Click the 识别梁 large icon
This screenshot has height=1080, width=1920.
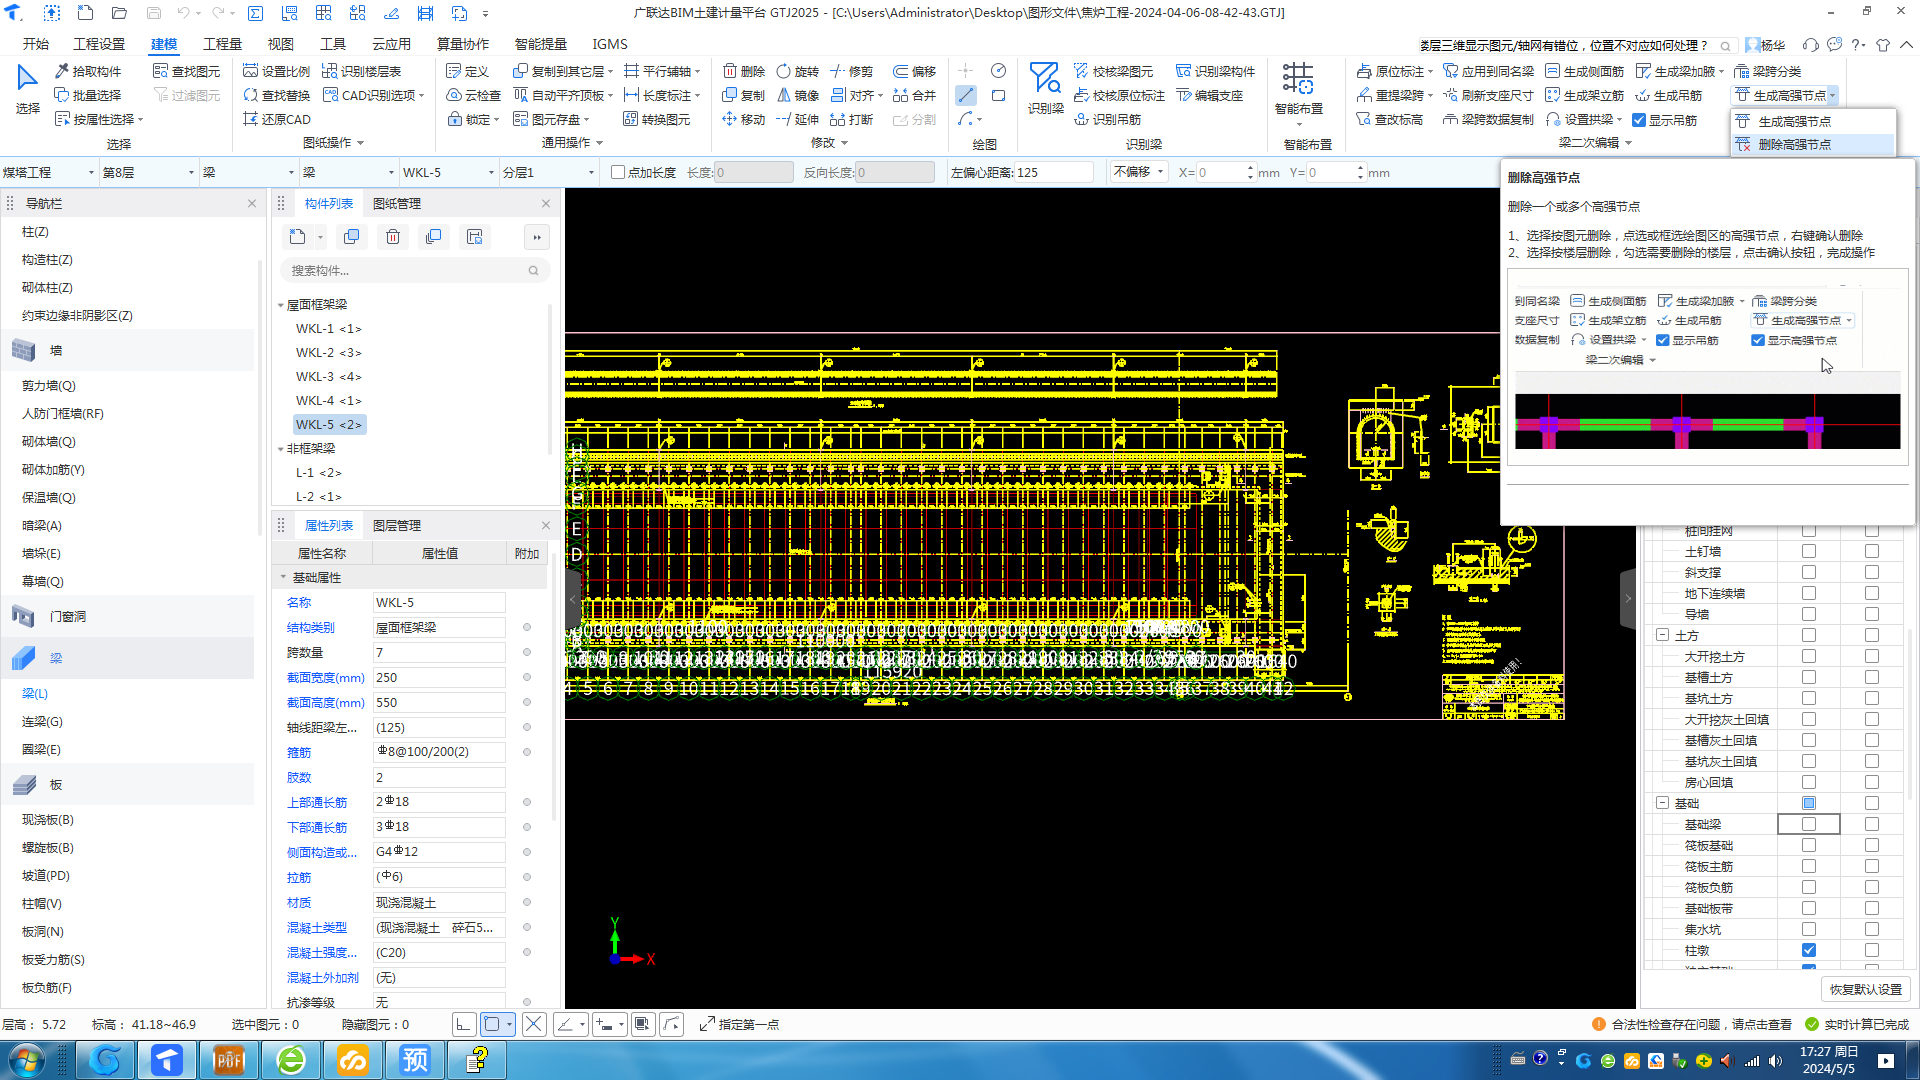click(1045, 88)
